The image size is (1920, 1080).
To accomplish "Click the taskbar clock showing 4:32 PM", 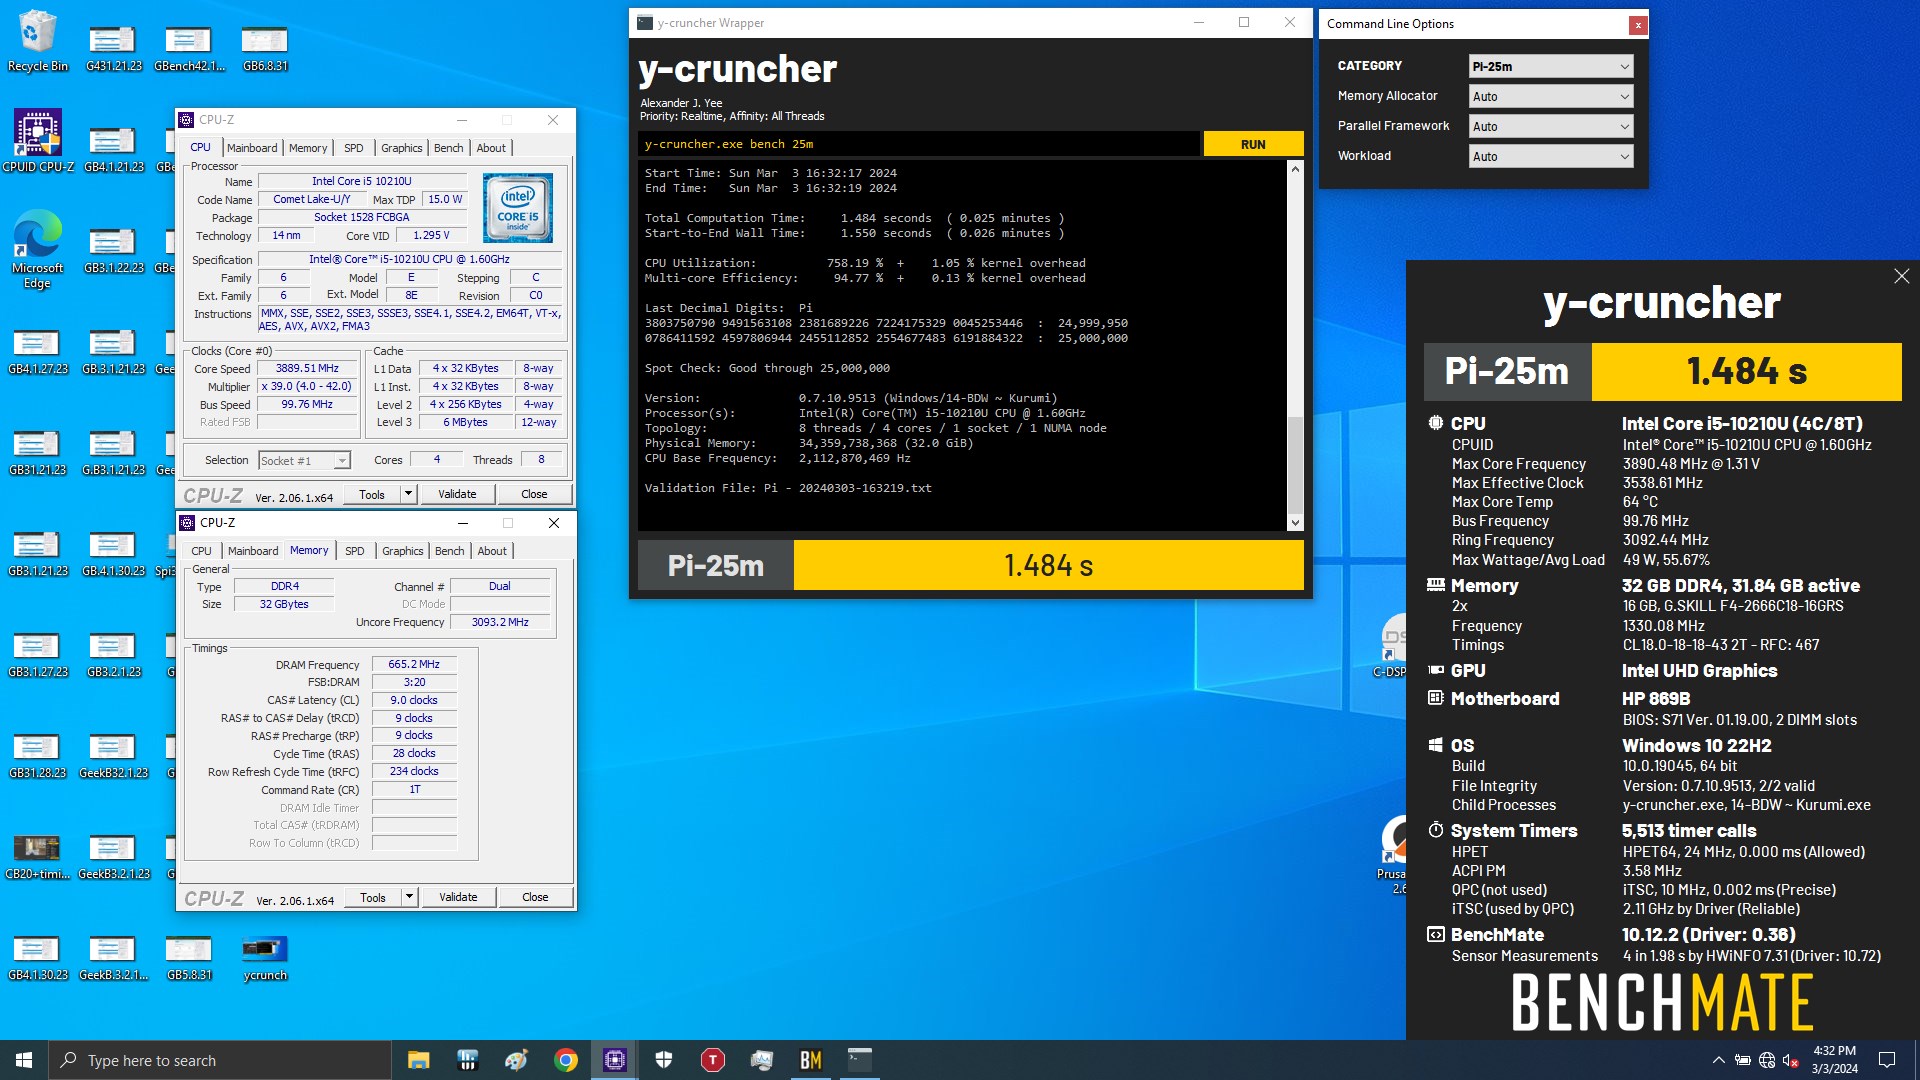I will coord(1834,1060).
